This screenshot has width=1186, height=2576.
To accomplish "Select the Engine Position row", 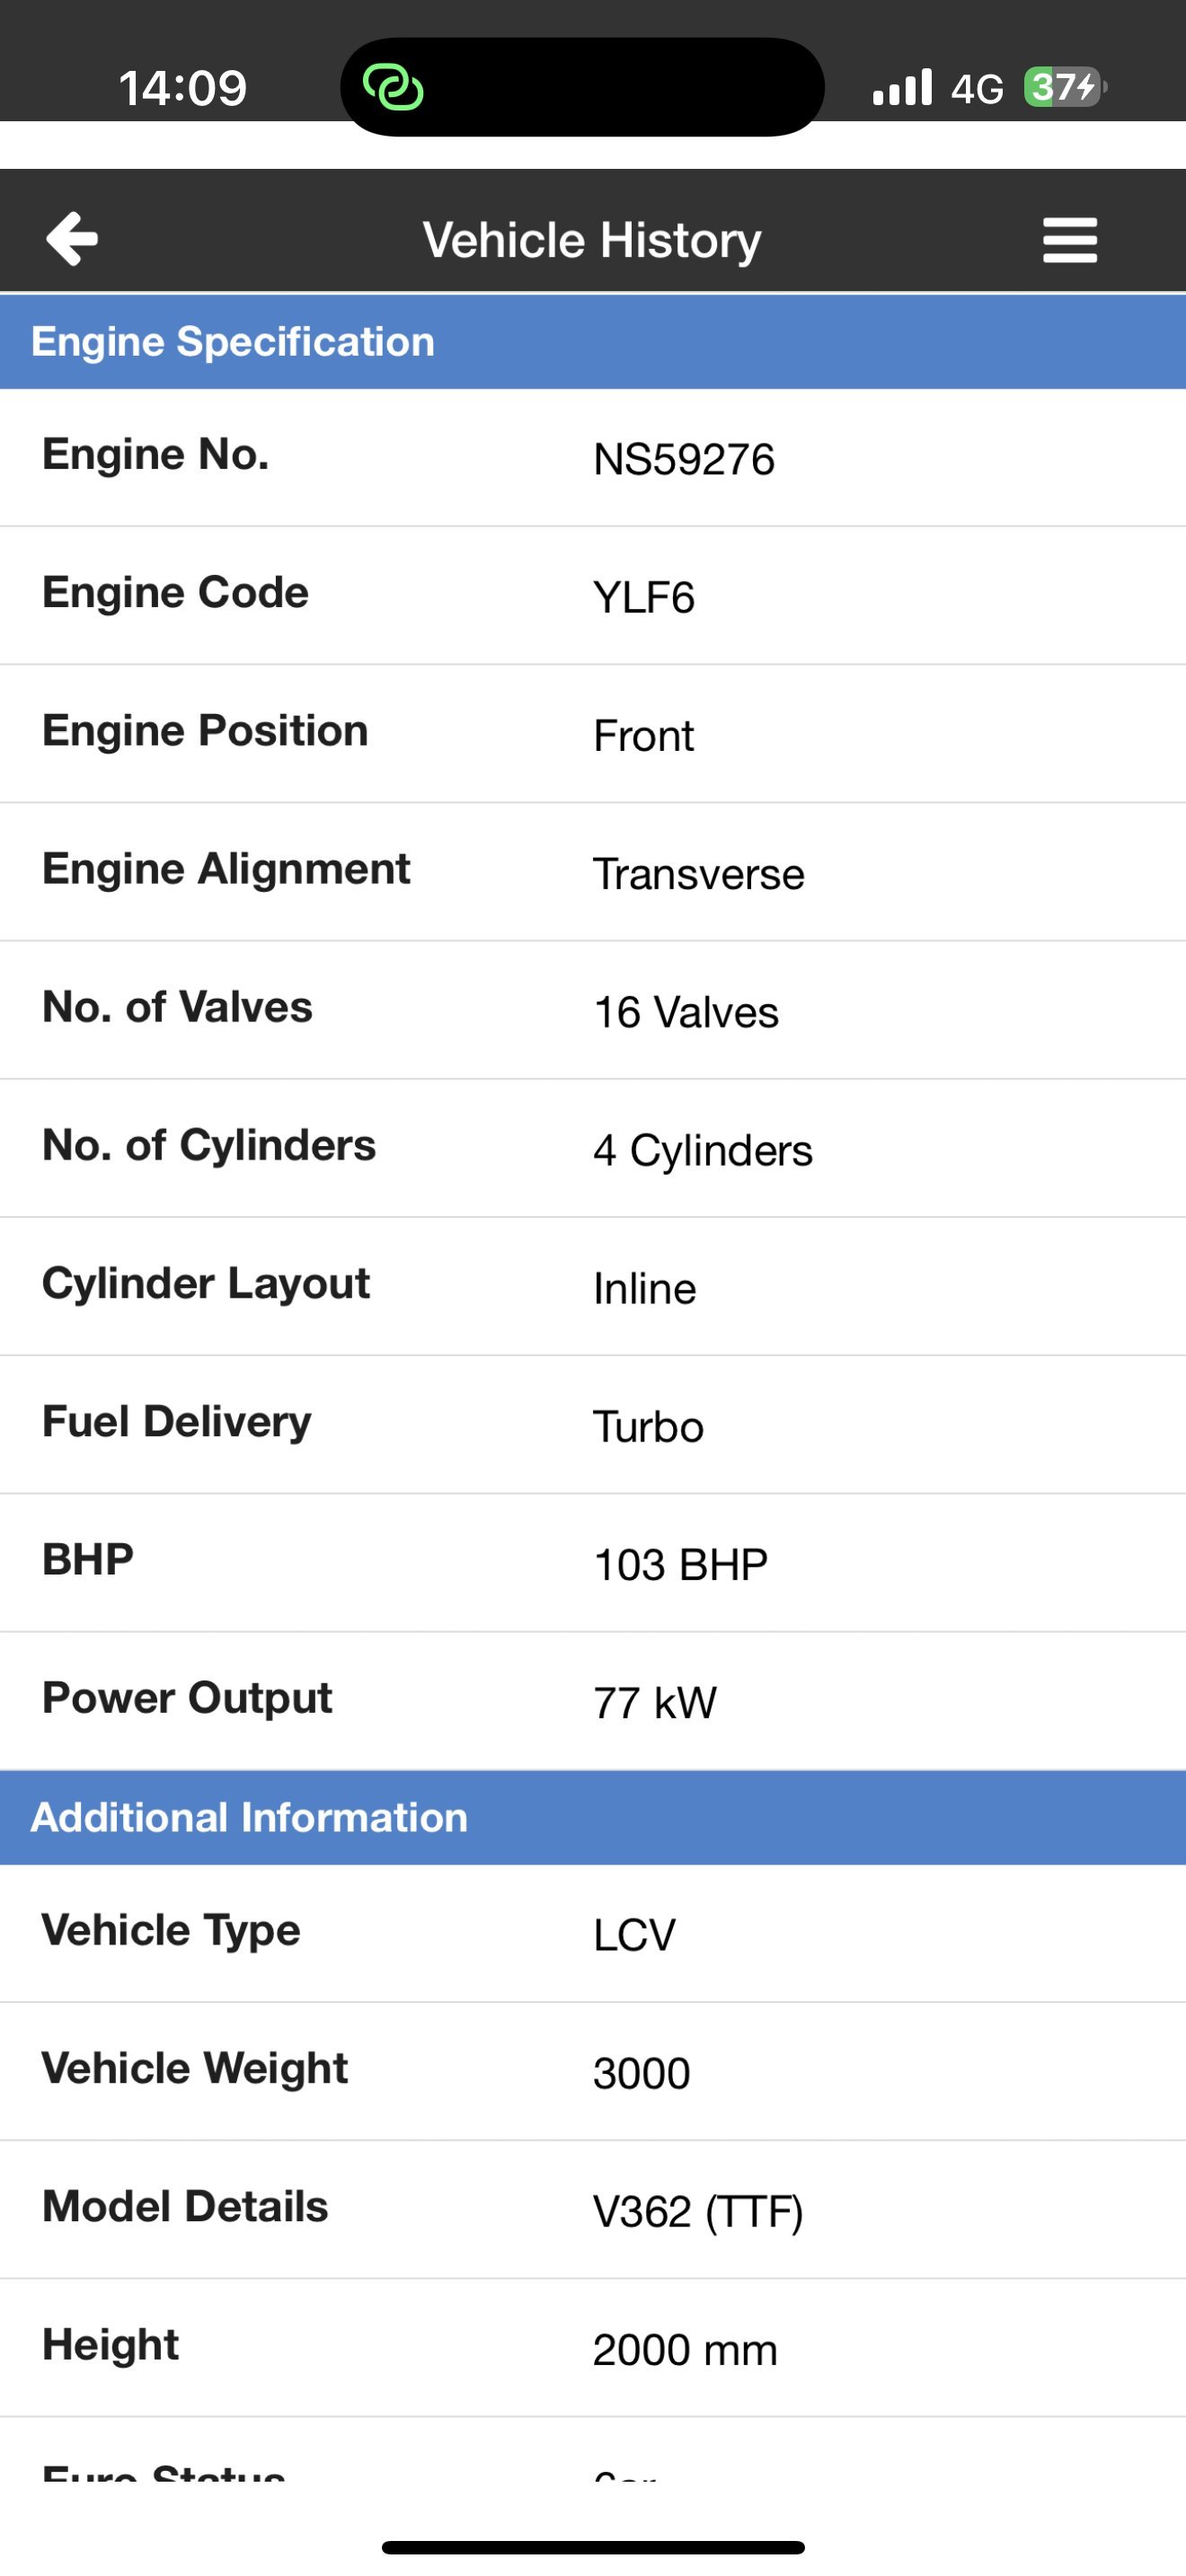I will click(593, 734).
